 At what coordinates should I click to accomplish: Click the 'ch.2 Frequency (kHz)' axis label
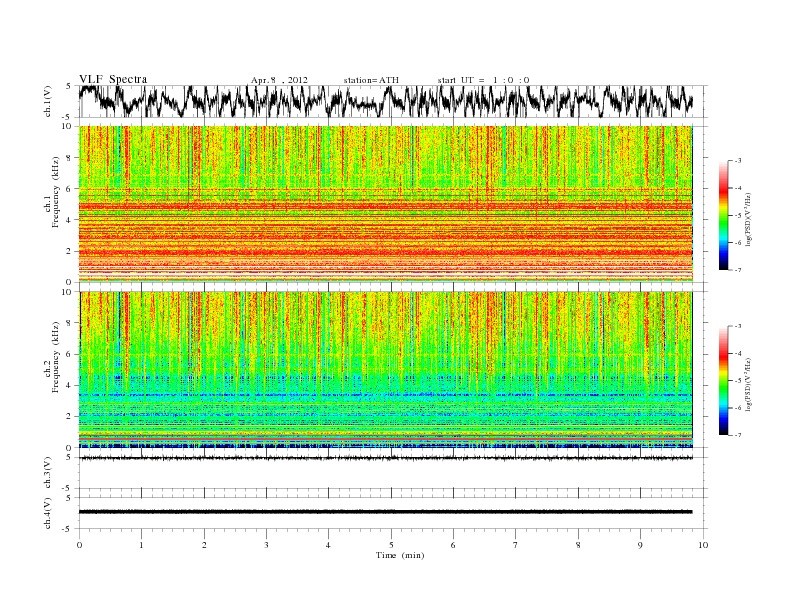(52, 358)
